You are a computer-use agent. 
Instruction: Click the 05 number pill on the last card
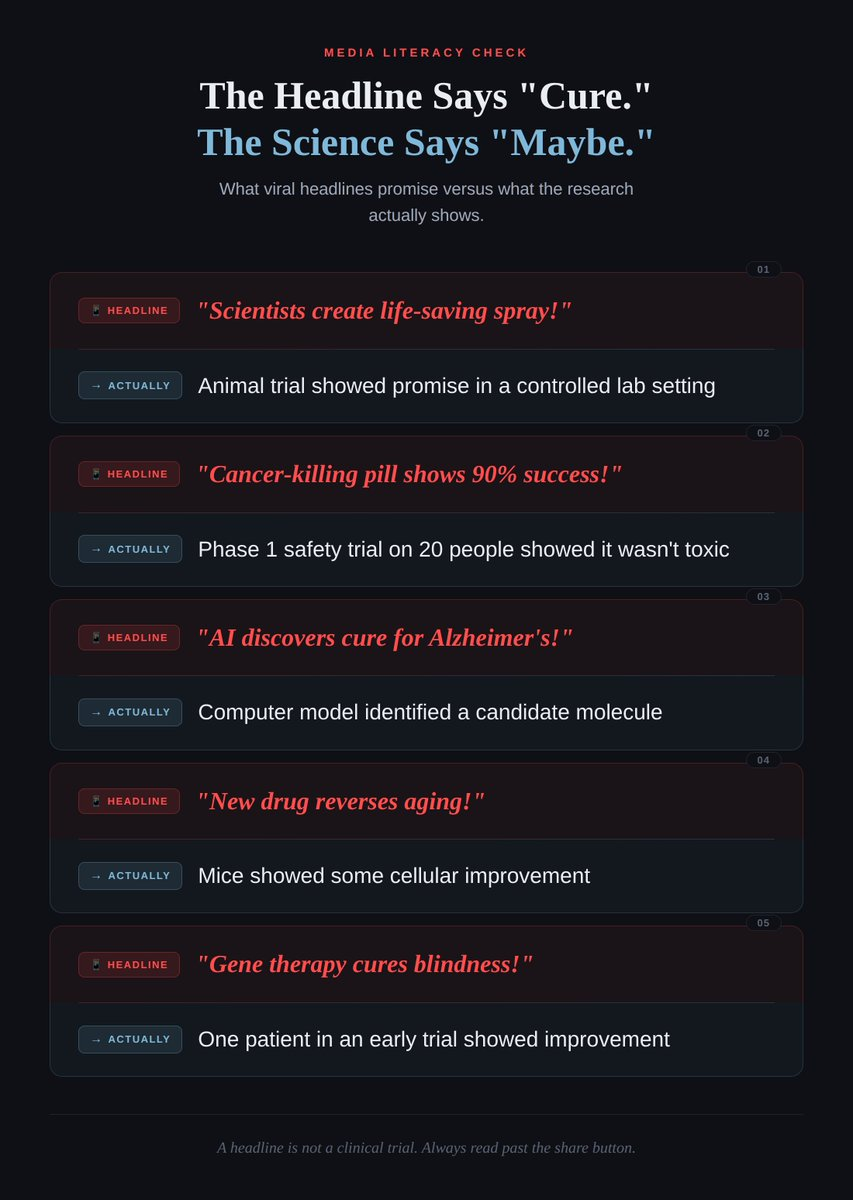763,922
